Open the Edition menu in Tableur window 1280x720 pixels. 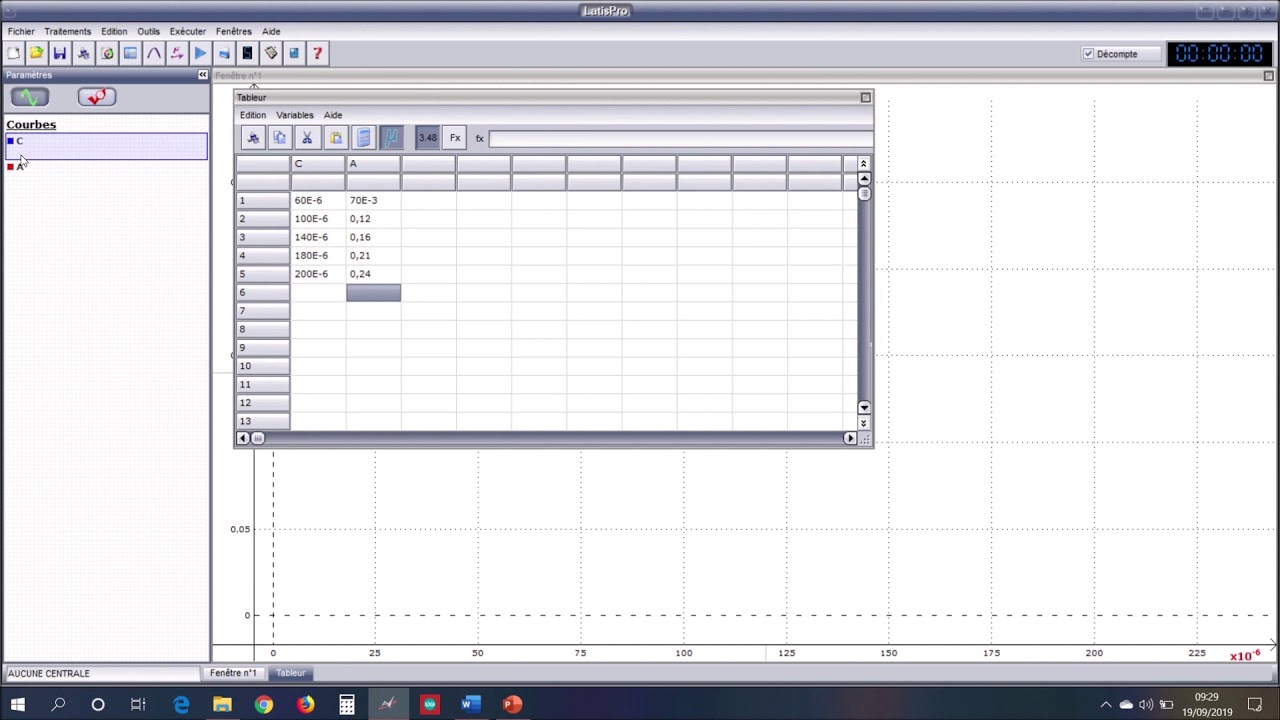(x=253, y=115)
